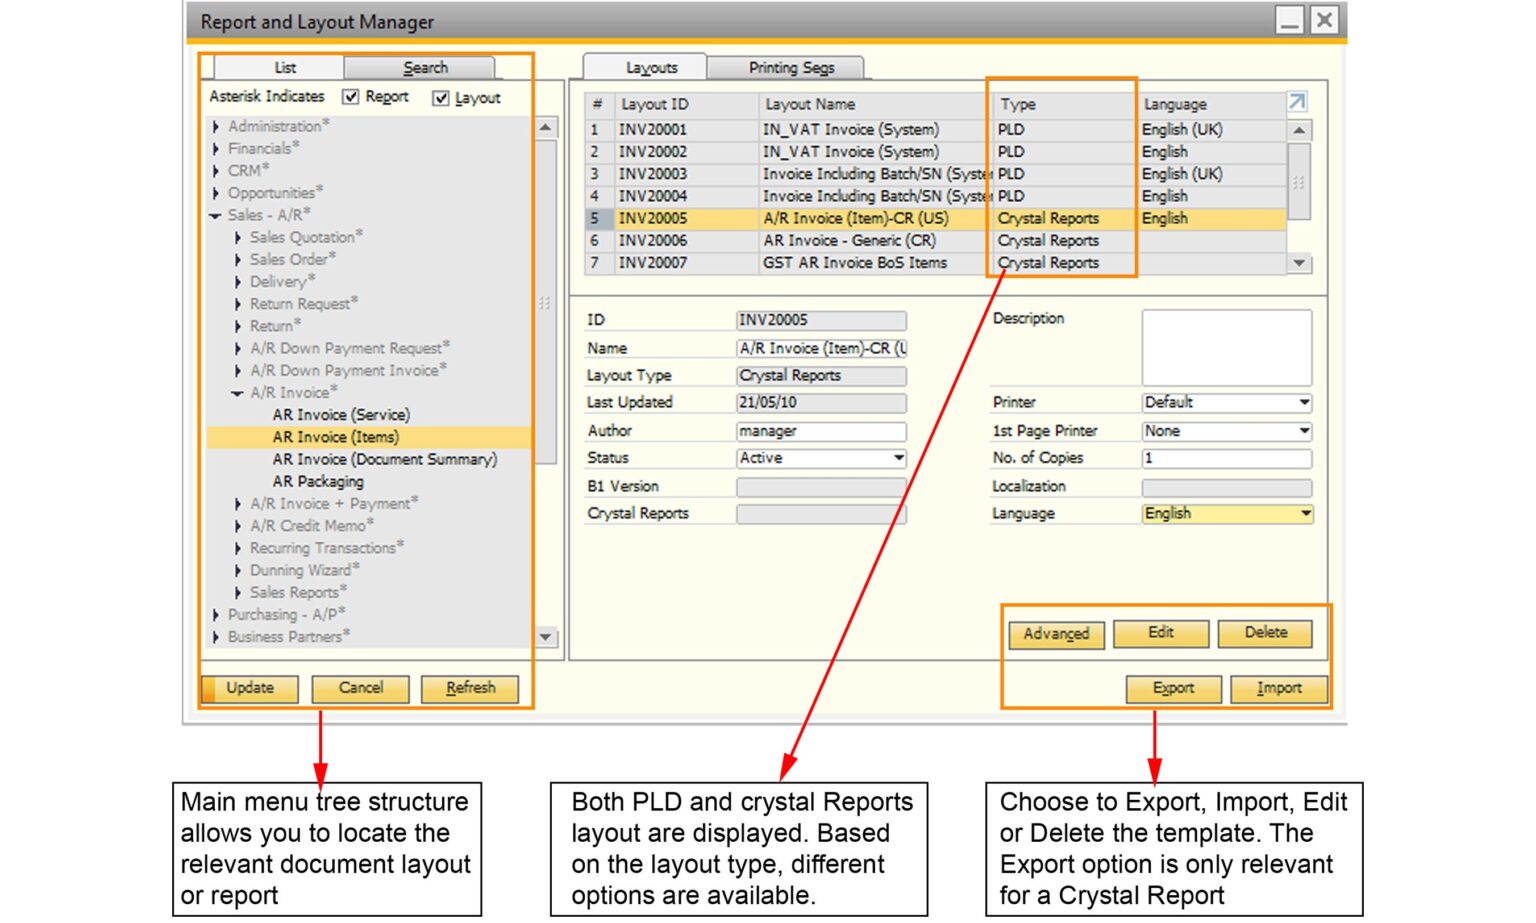
Task: Select the Layouts tab
Action: tap(646, 68)
